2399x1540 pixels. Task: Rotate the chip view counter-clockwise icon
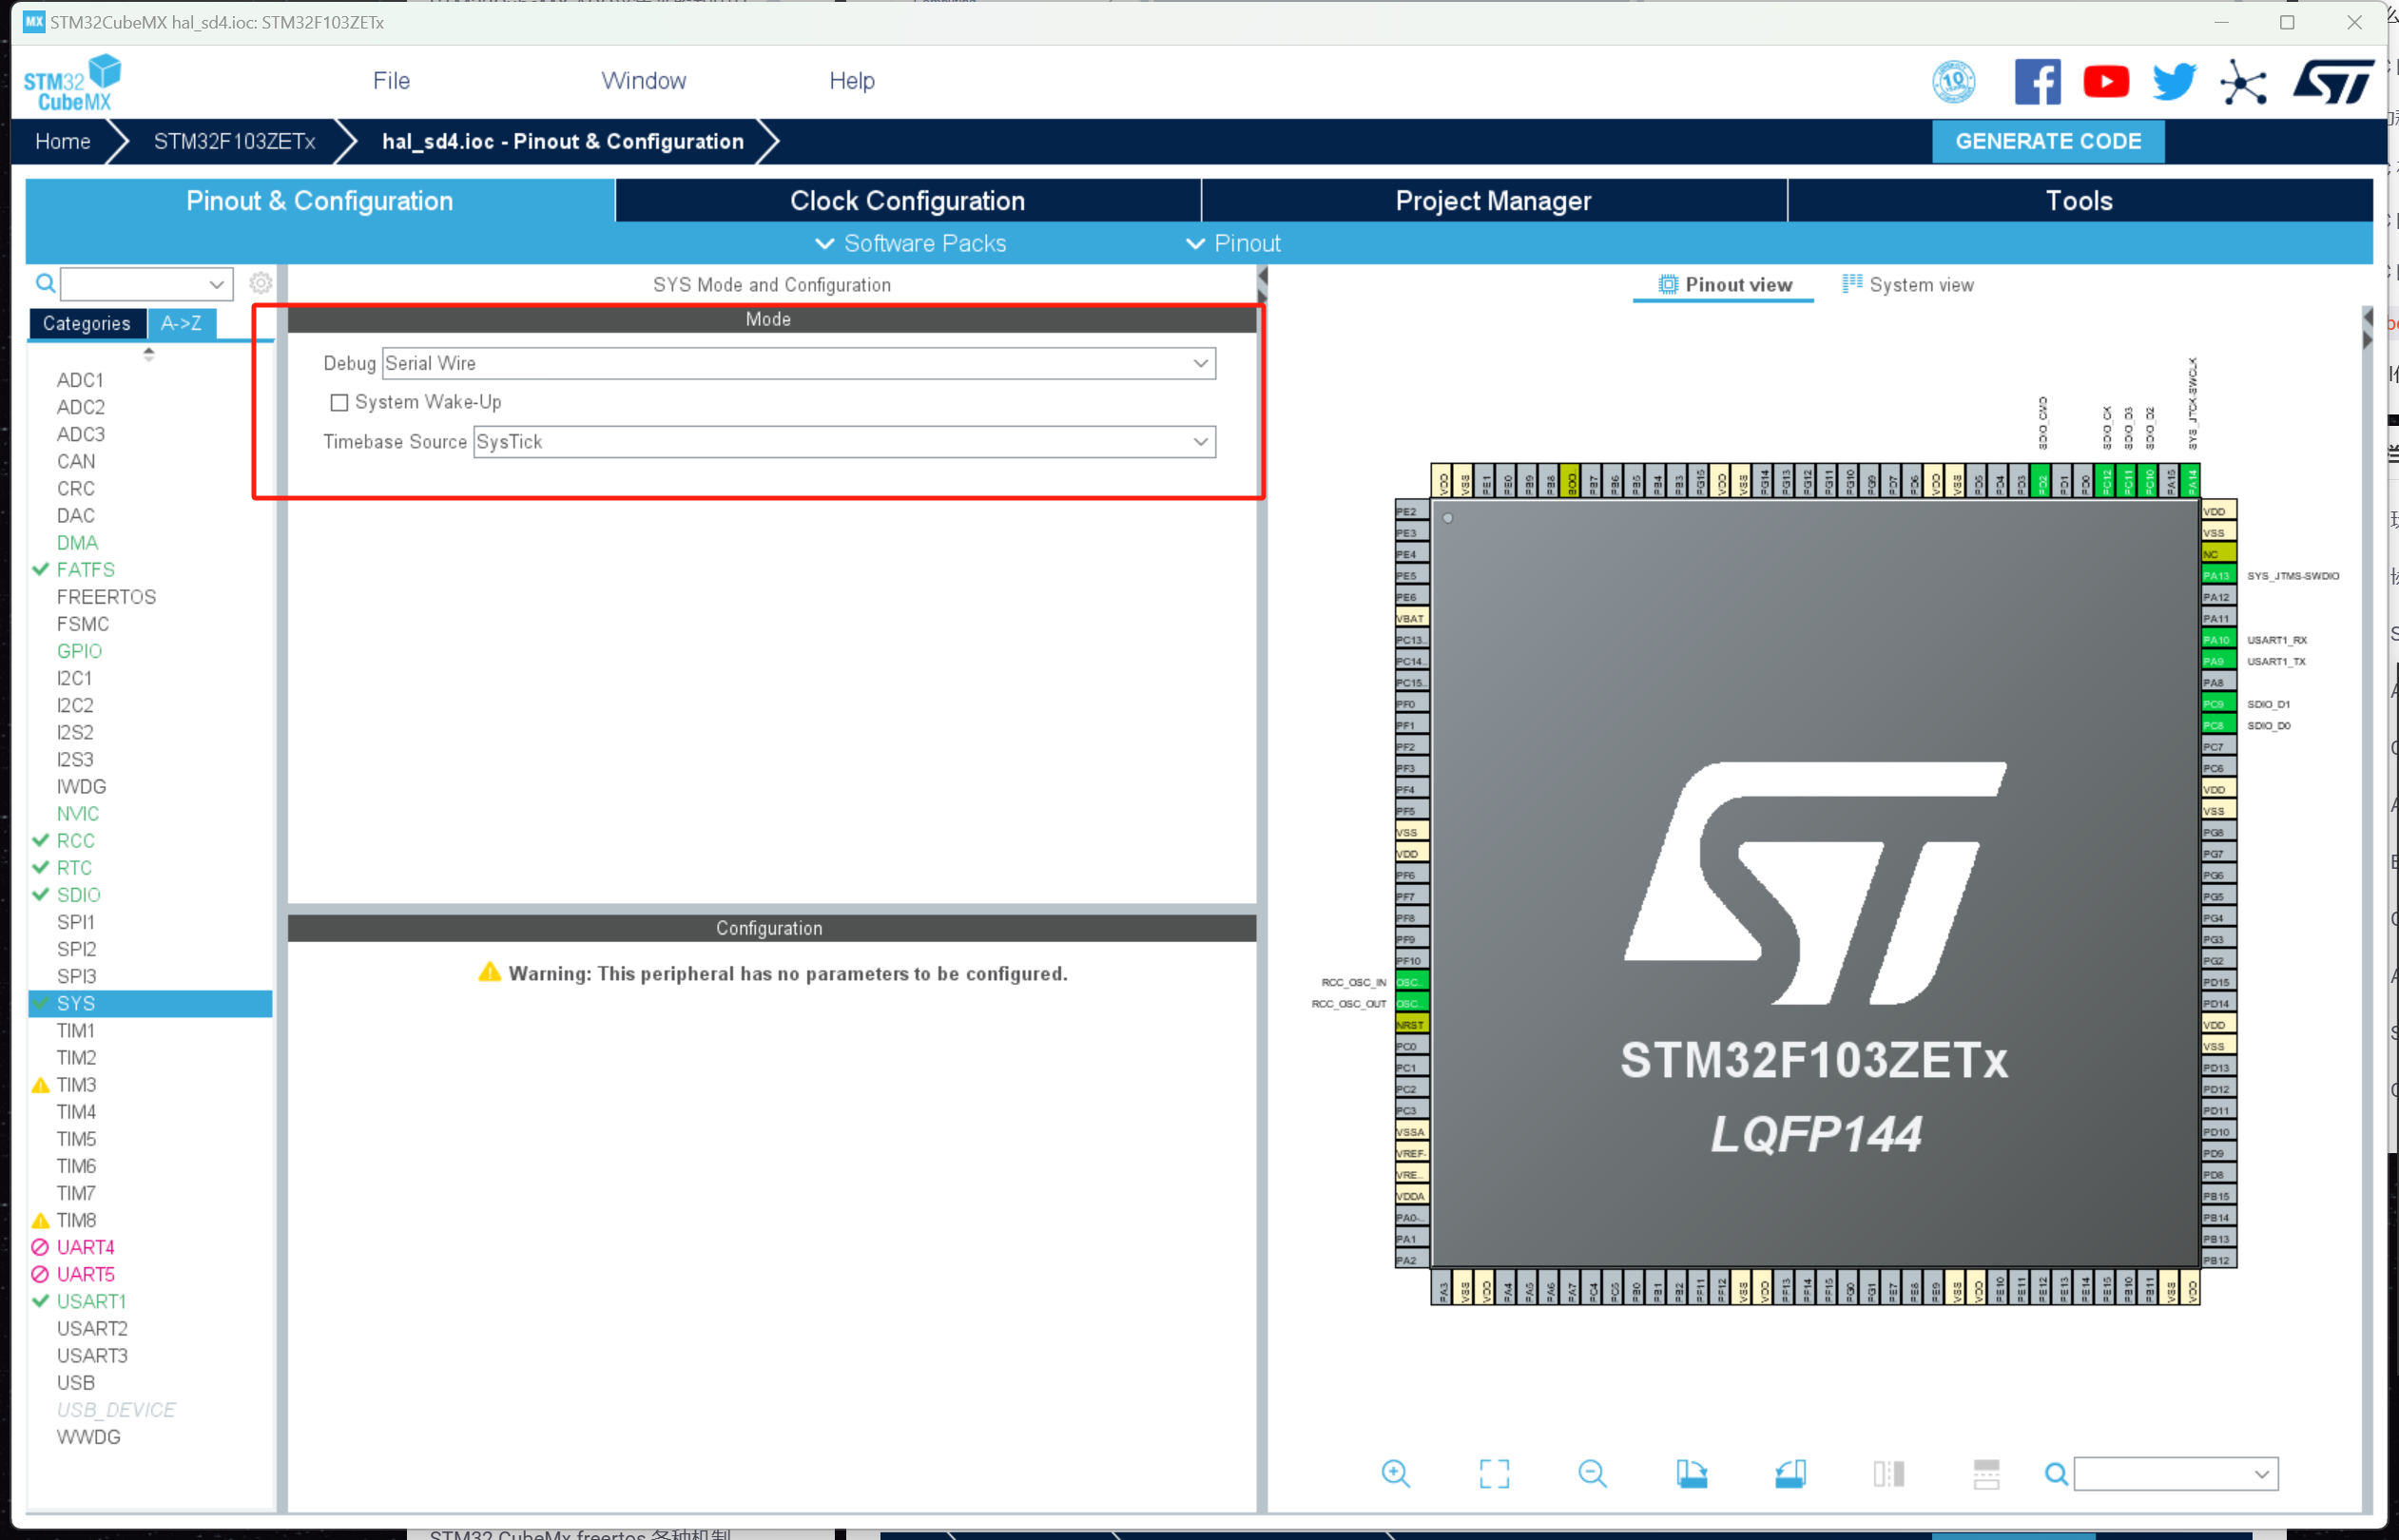tap(1790, 1473)
